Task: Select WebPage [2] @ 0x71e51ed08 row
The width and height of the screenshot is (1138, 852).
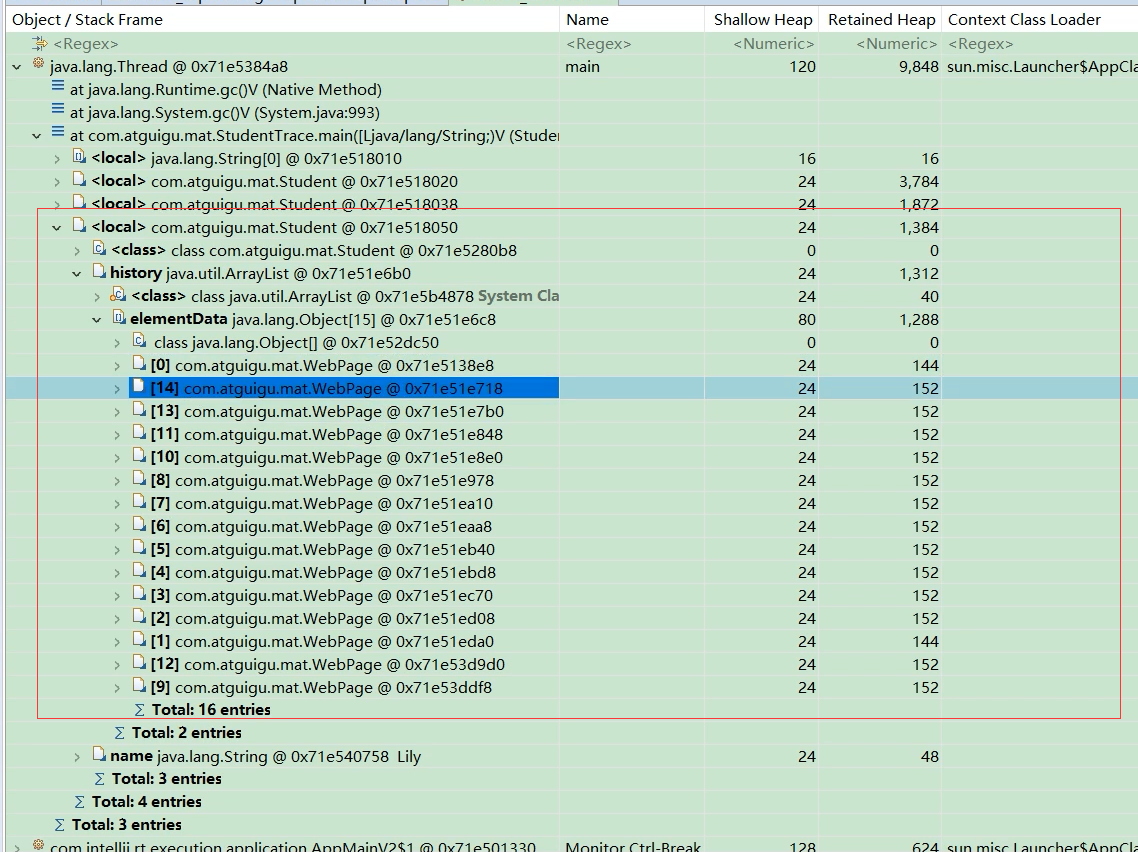Action: 572,619
